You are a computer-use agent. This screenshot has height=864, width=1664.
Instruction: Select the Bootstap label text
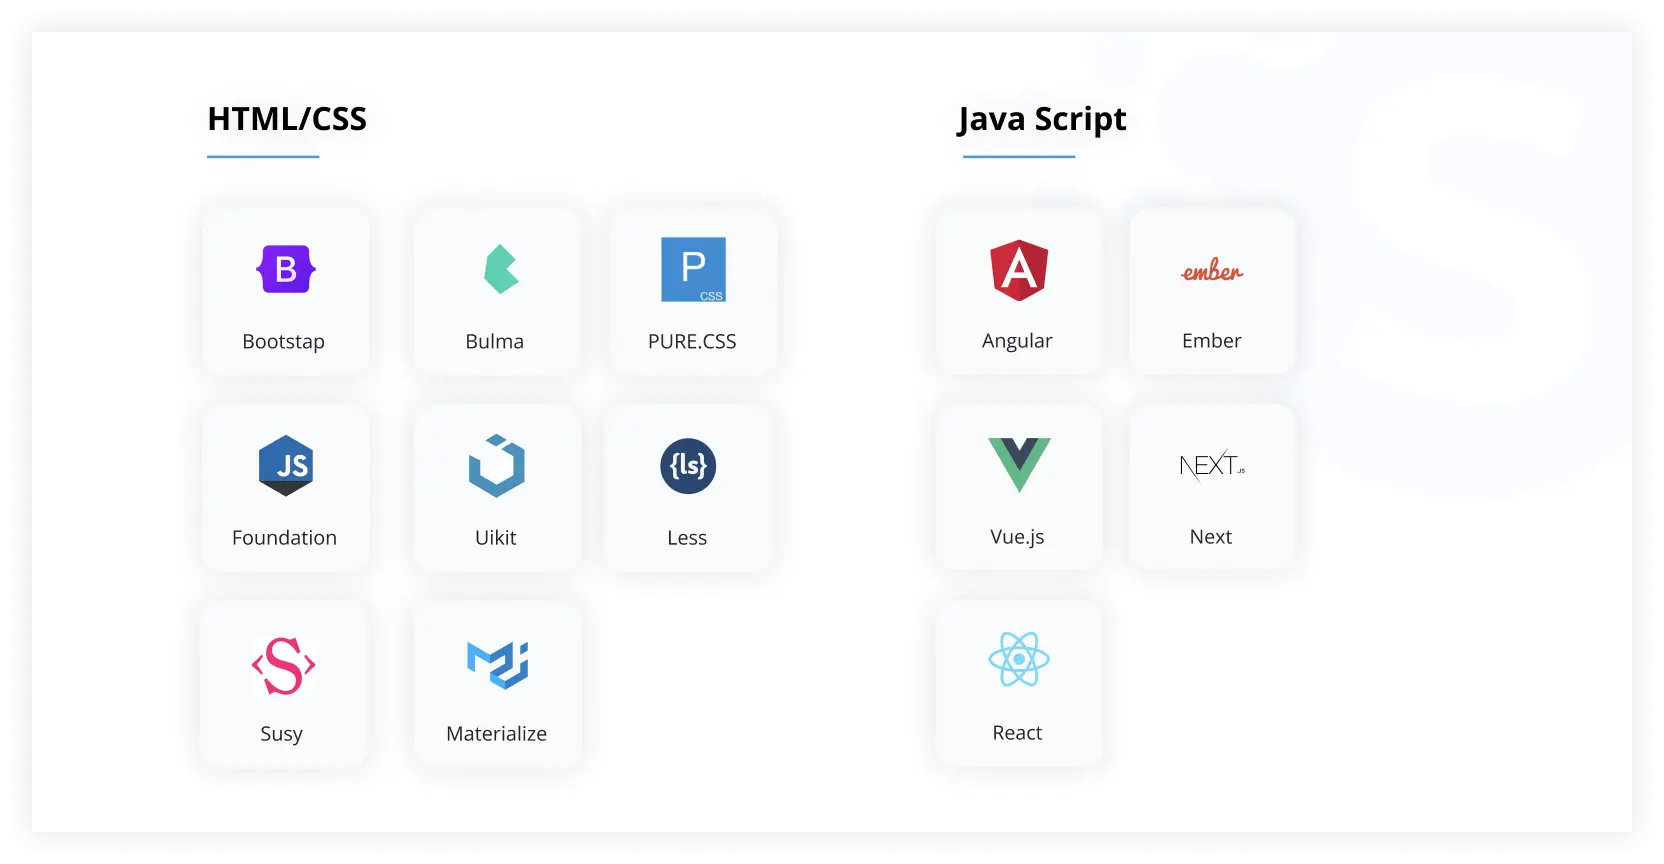pyautogui.click(x=284, y=341)
